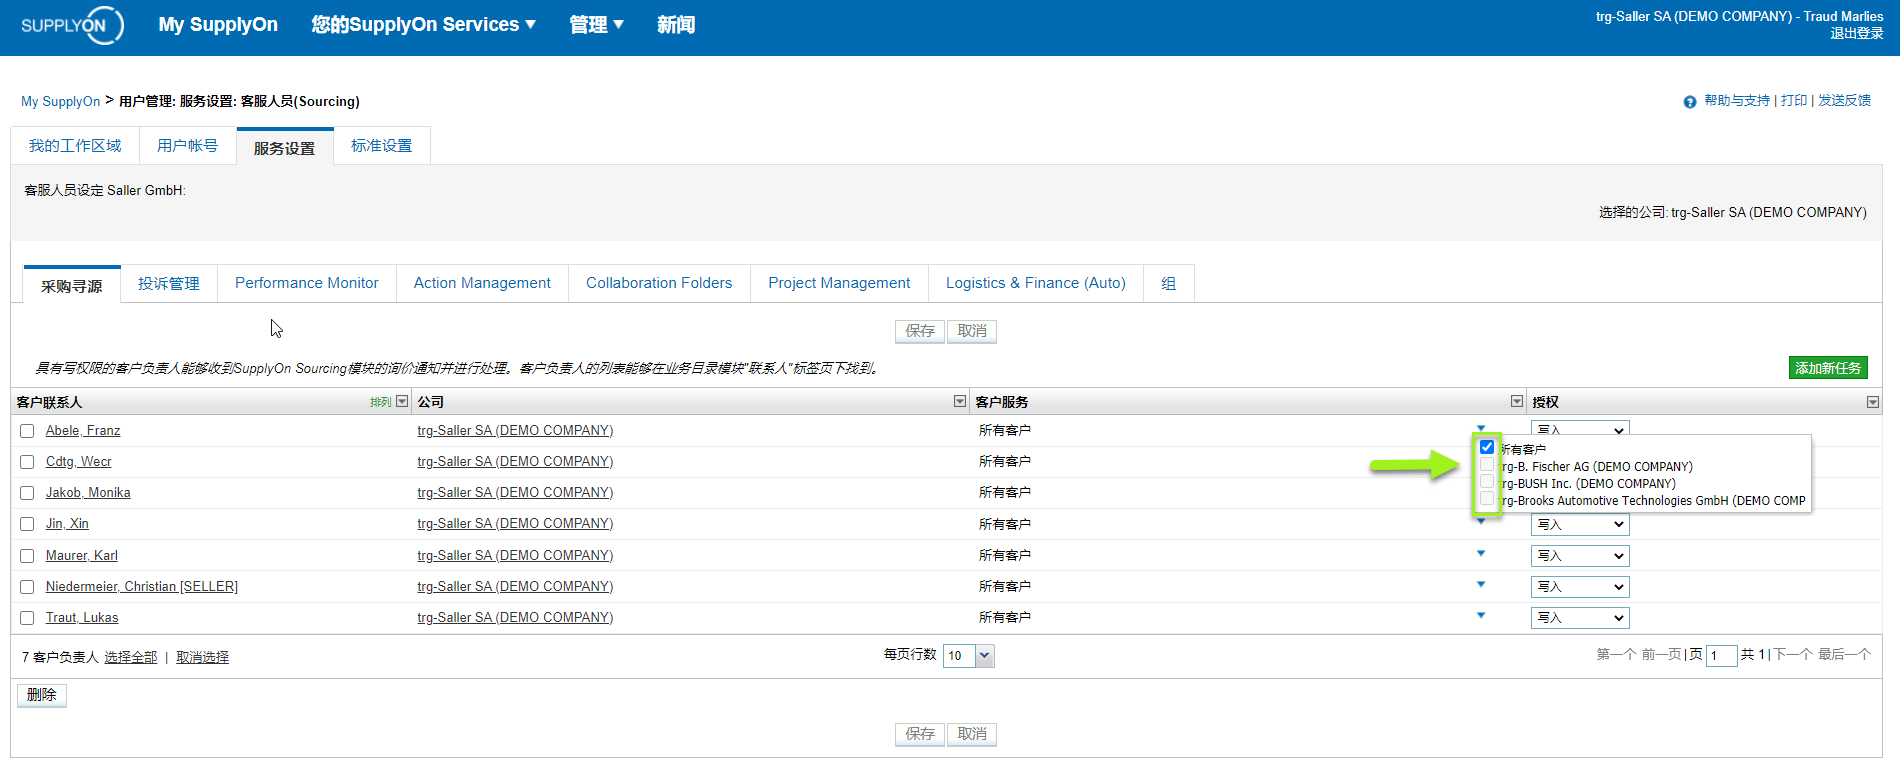This screenshot has height=775, width=1900.
Task: Open 您的SupplyOn Services menu
Action: [x=423, y=25]
